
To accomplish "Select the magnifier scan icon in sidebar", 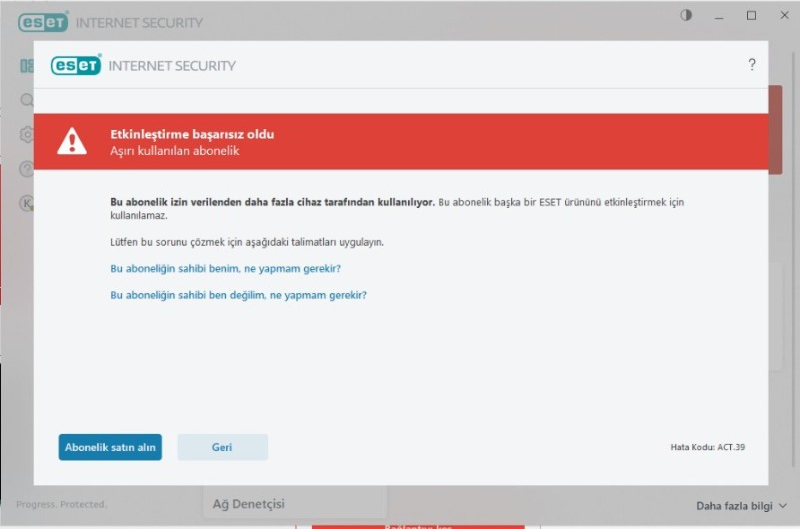I will coord(26,100).
